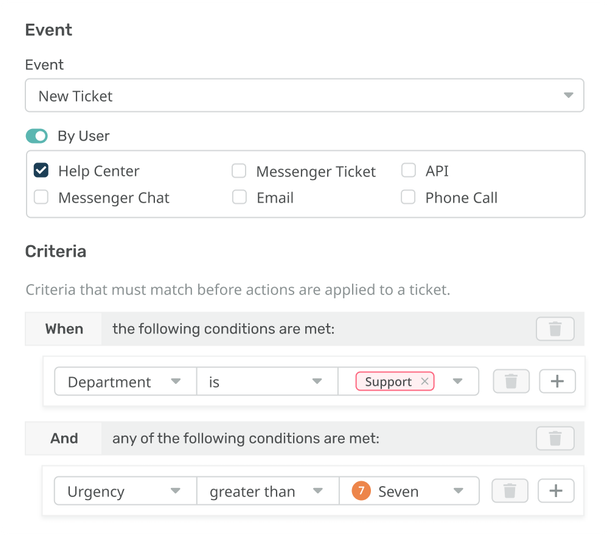Add a condition after Department row
Viewport: 608px width, 536px height.
(x=557, y=381)
